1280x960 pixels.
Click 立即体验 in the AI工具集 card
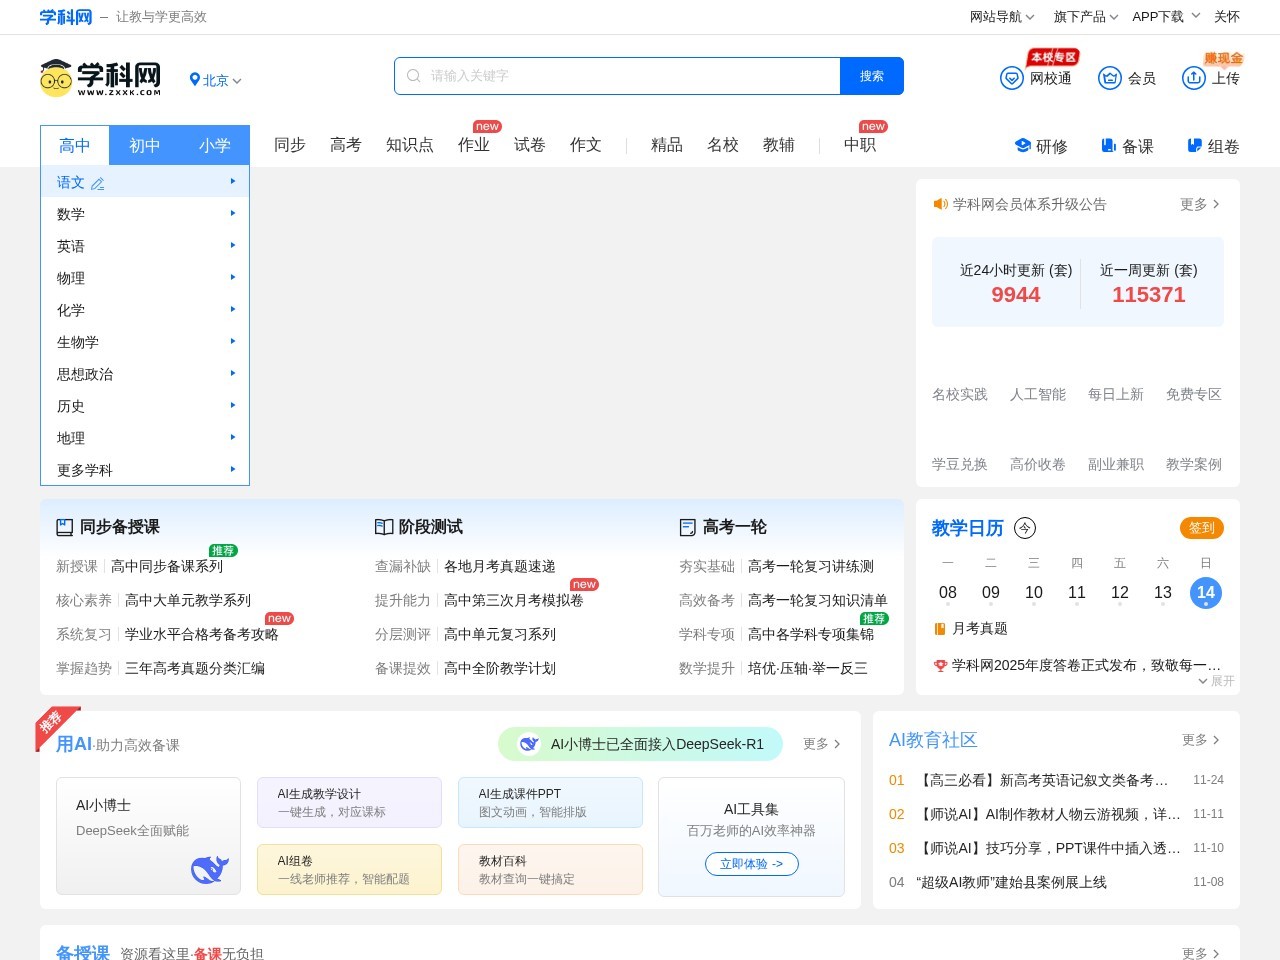[x=751, y=864]
